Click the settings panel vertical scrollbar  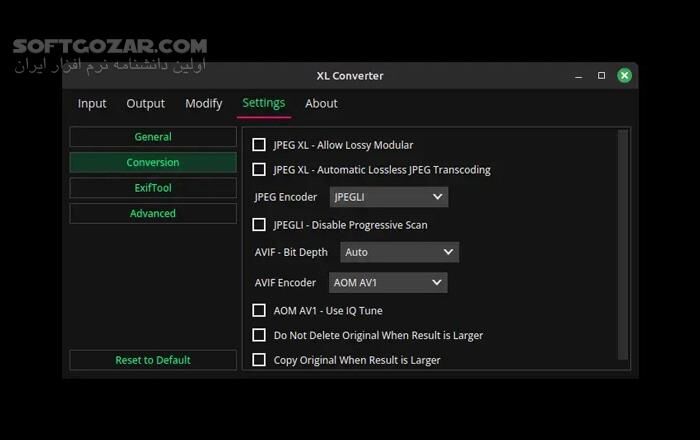click(623, 245)
